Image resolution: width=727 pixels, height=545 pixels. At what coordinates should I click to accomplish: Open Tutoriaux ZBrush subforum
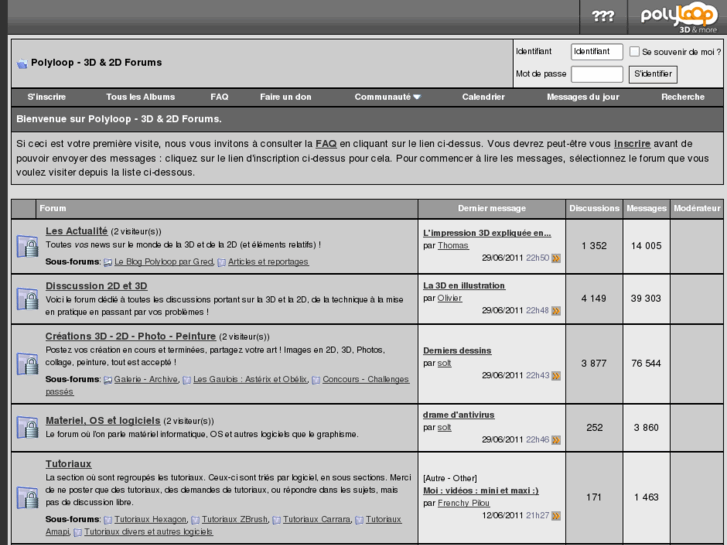point(235,519)
